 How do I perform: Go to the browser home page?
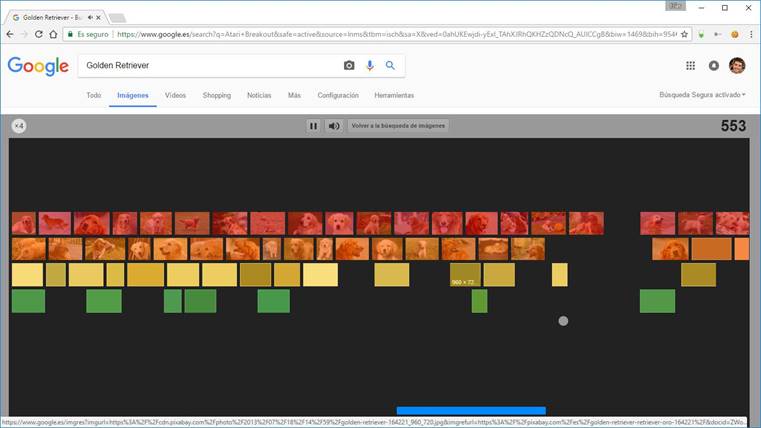pyautogui.click(x=54, y=33)
